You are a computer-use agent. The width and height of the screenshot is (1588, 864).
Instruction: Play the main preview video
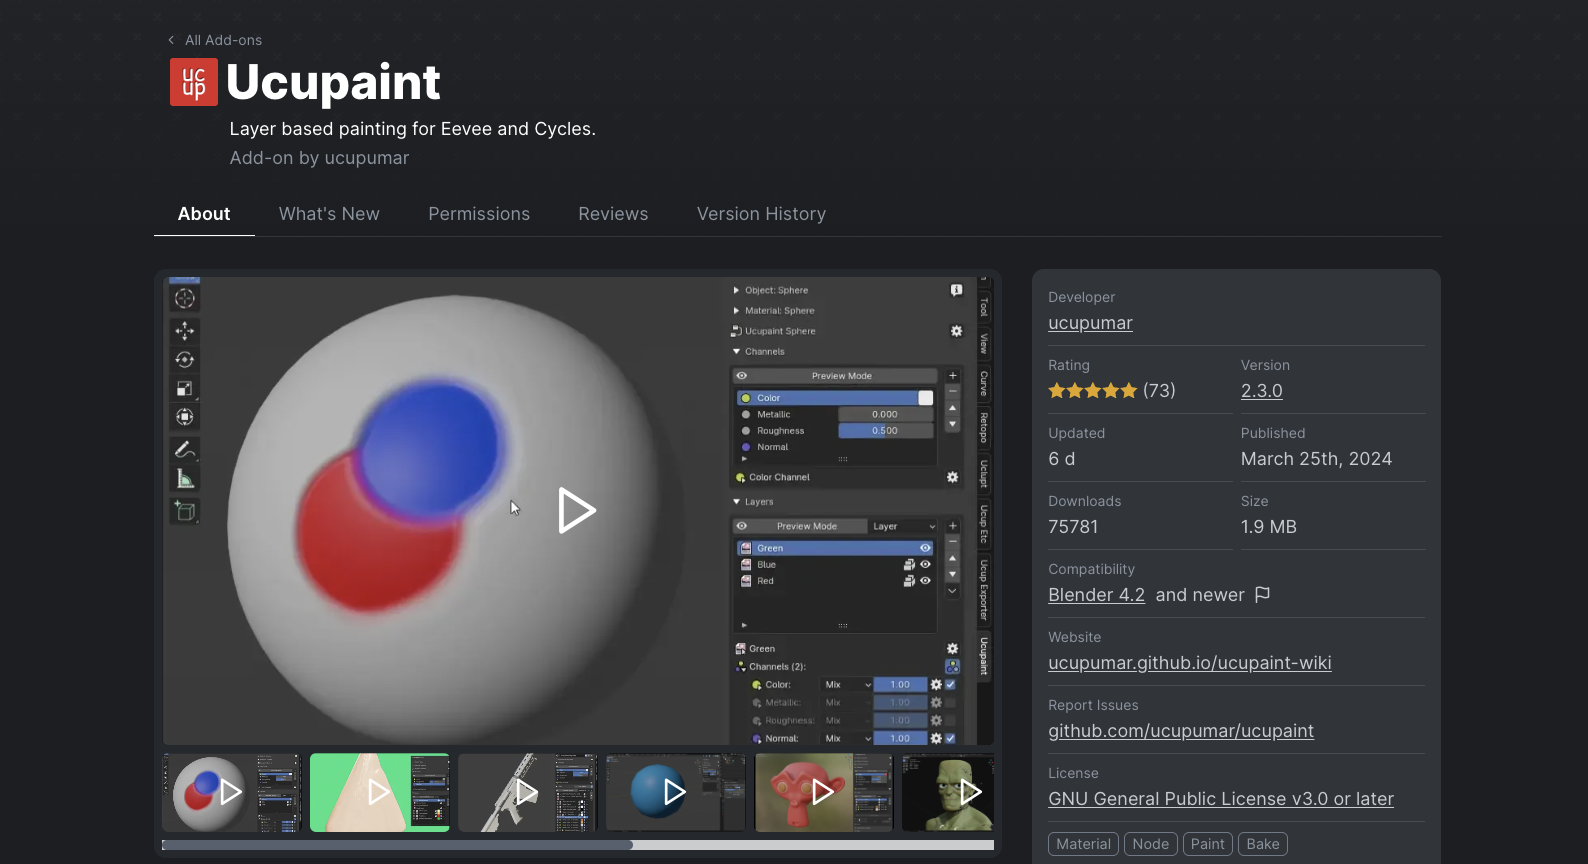[576, 511]
